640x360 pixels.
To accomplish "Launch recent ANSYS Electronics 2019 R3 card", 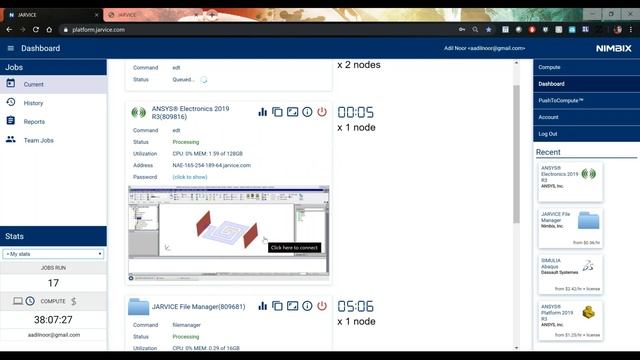I will [x=570, y=182].
